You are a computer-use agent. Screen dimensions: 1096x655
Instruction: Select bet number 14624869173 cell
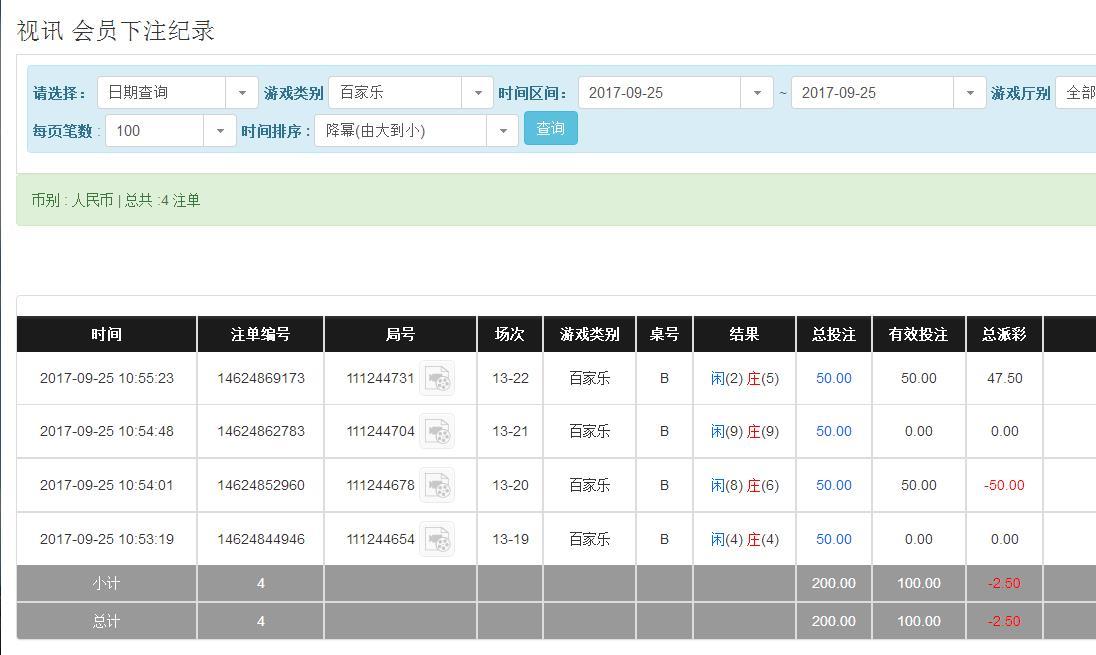pos(260,378)
